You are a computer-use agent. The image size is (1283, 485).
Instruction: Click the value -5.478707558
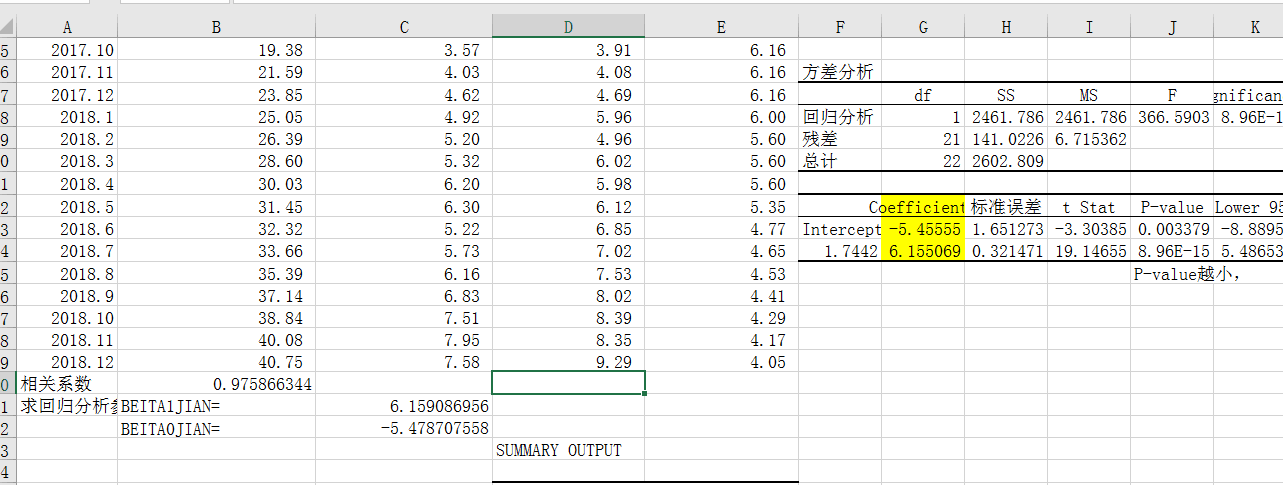point(404,429)
